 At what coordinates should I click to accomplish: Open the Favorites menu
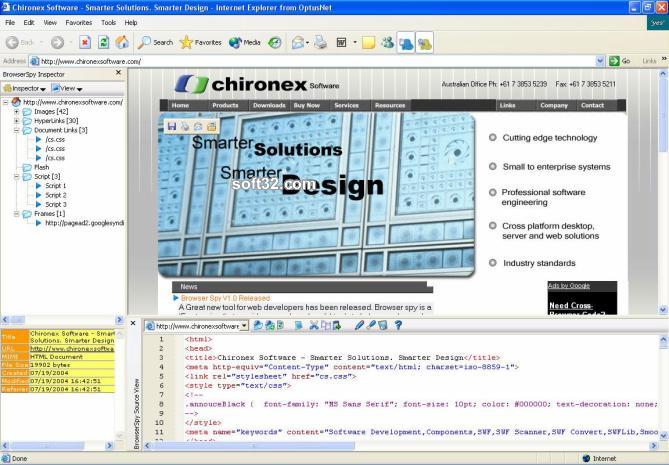pos(79,23)
